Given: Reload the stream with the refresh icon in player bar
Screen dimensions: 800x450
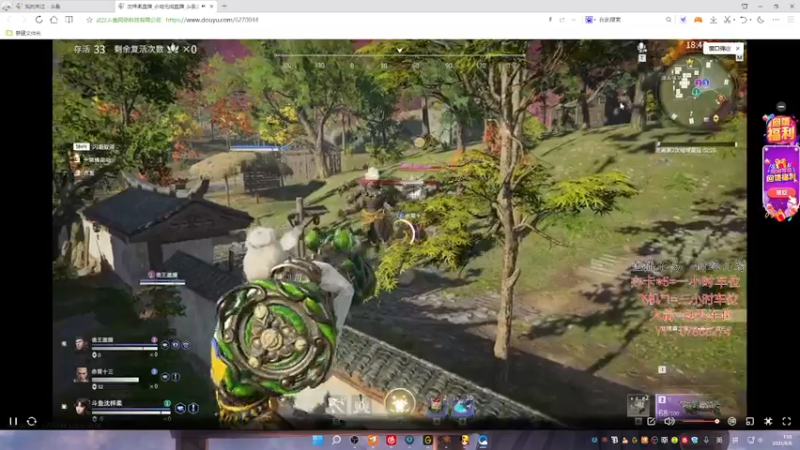Looking at the screenshot, I should (x=32, y=421).
